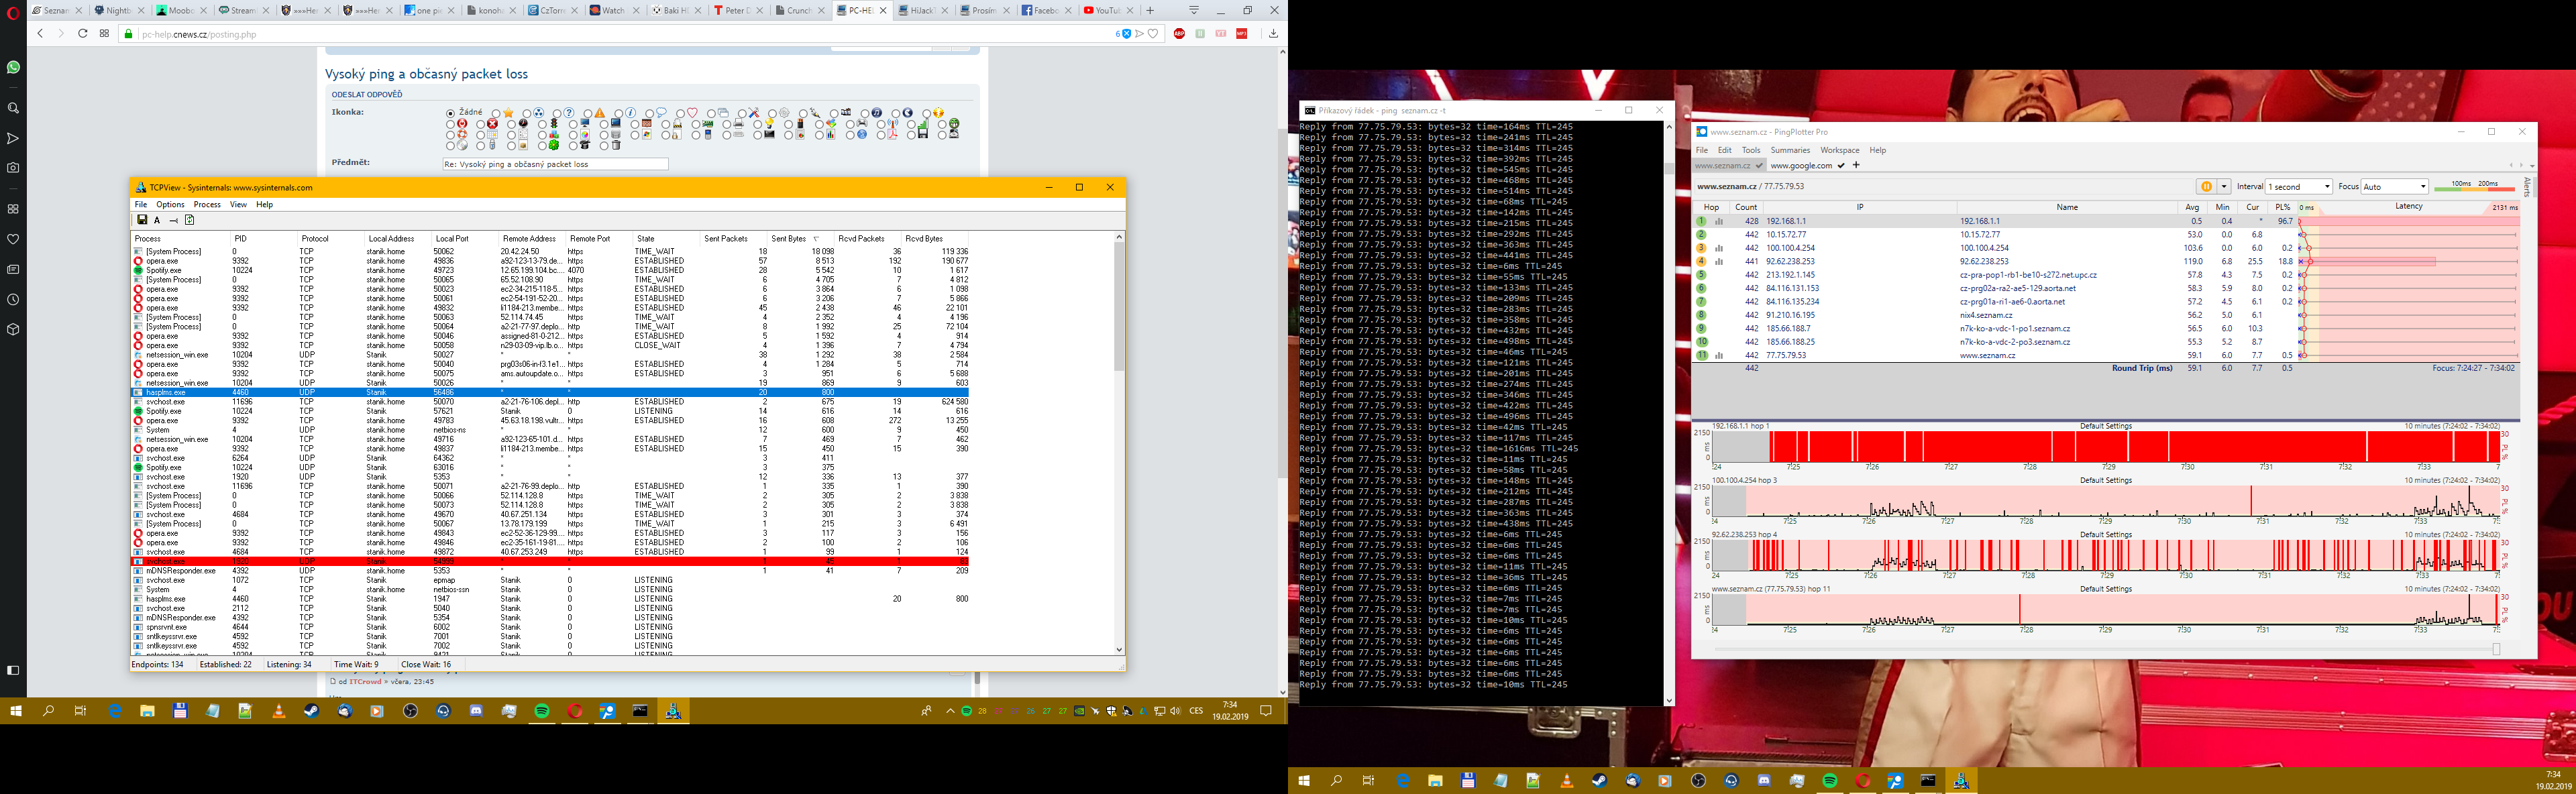
Task: Open the Interval dropdown set to 1 second
Action: [2298, 187]
